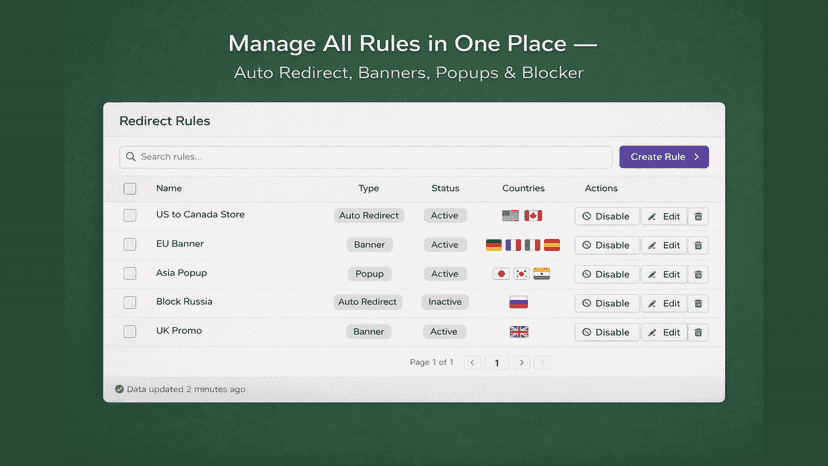
Task: Edit the Asia Popup rule
Action: click(664, 274)
